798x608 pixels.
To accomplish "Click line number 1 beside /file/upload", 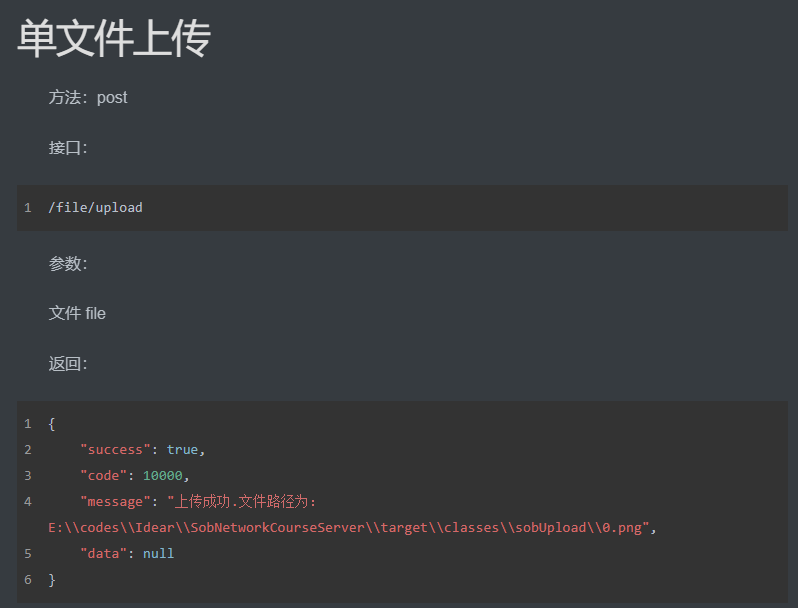I will [28, 208].
